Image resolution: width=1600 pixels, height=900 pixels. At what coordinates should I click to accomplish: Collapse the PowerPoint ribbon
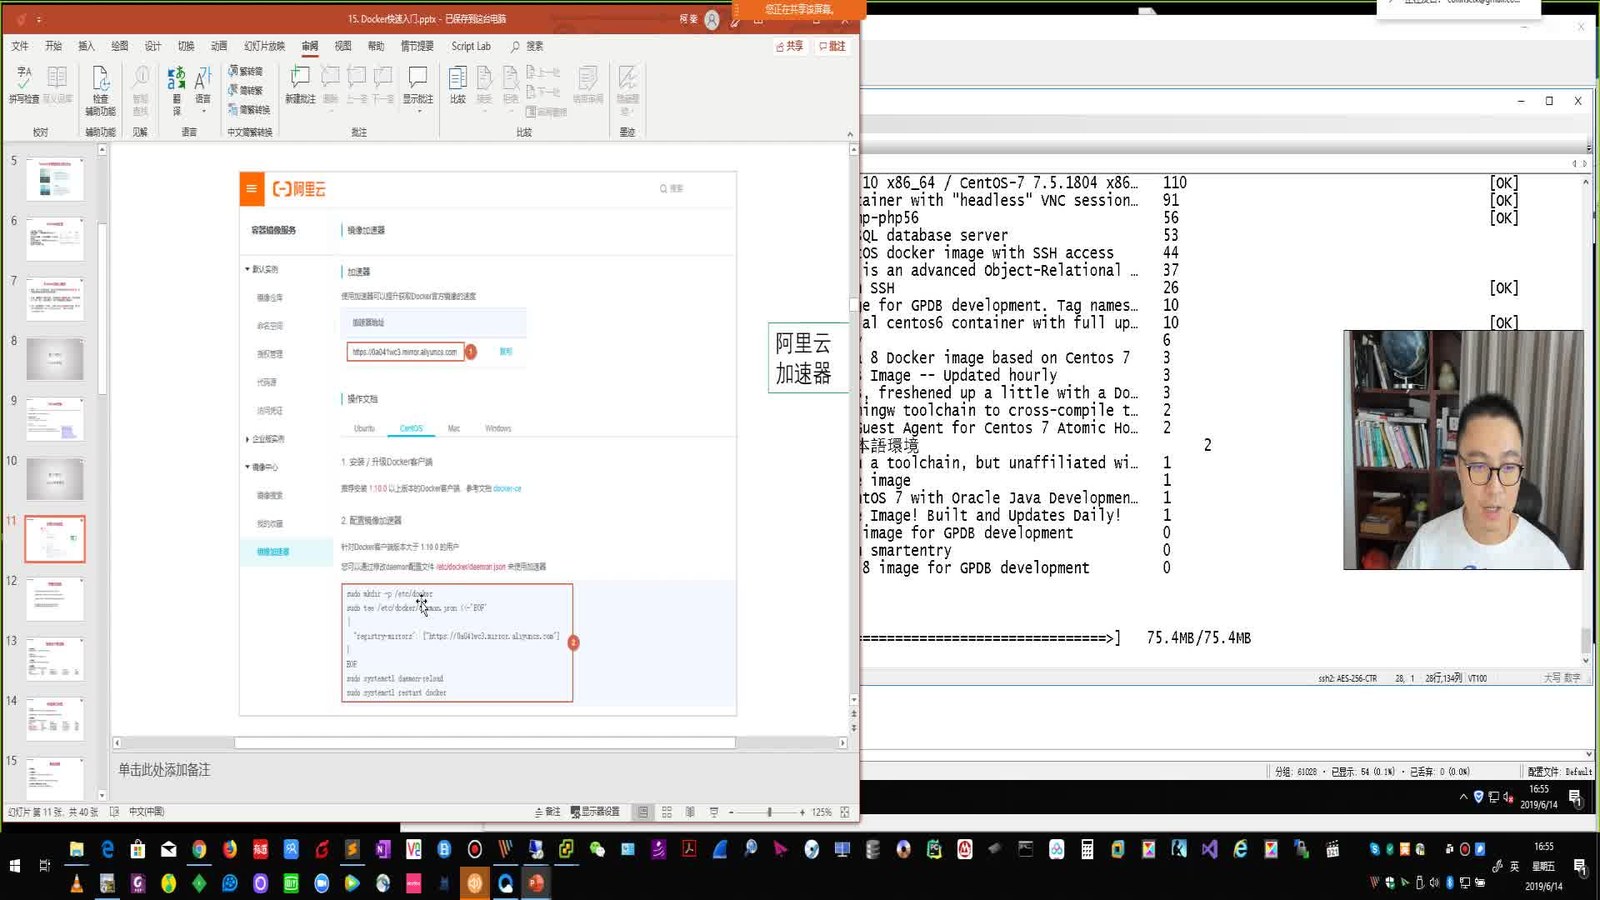click(x=850, y=133)
